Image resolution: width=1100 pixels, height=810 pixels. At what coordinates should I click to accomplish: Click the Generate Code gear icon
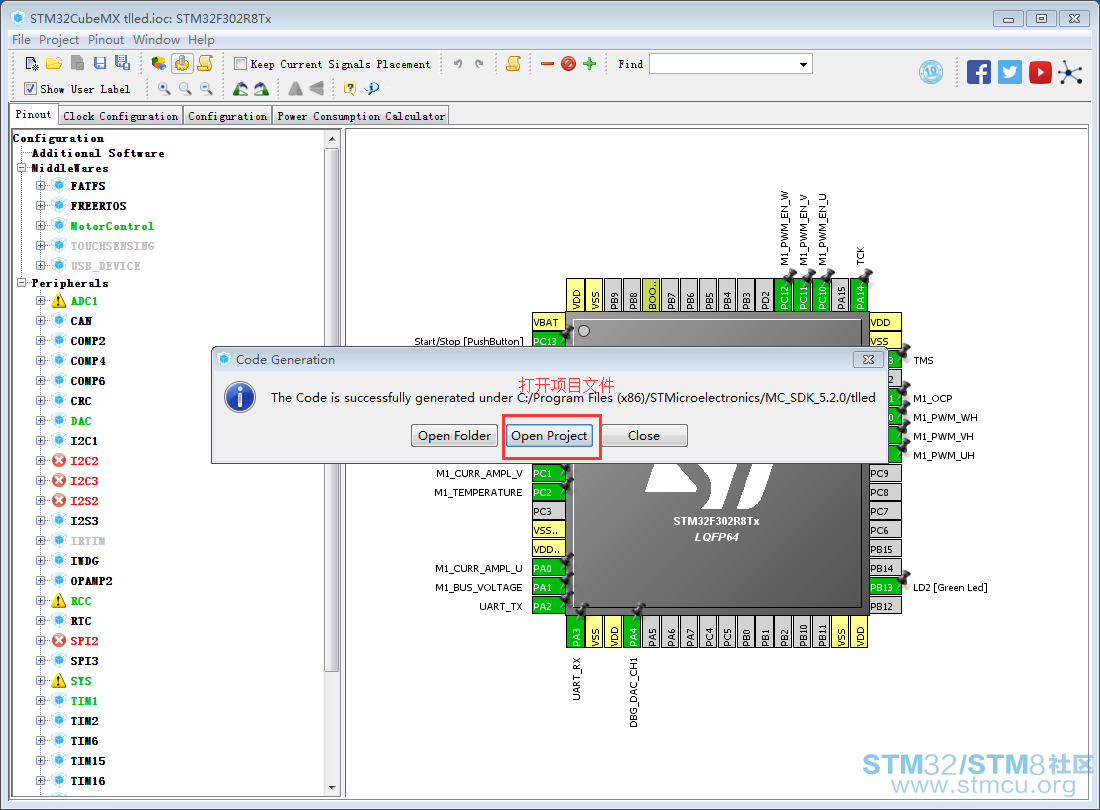pos(182,64)
